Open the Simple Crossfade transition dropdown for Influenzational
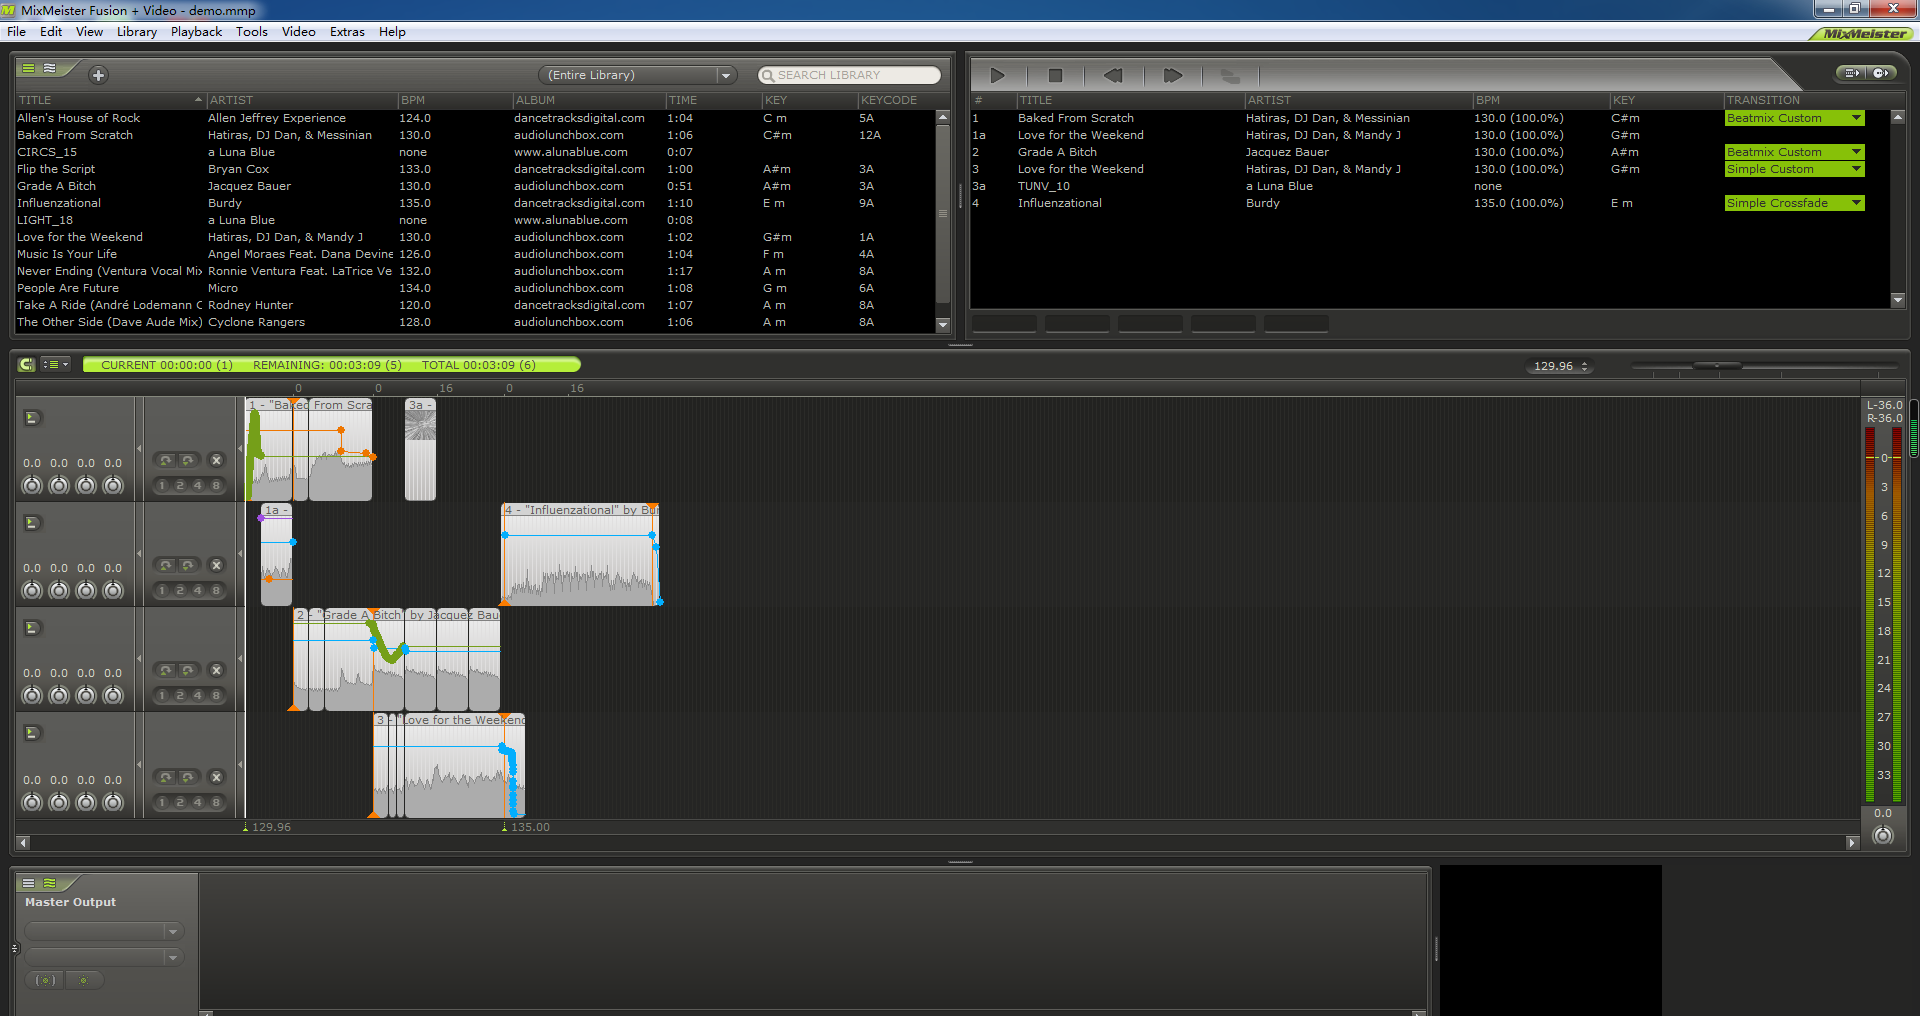This screenshot has height=1016, width=1920. 1856,203
